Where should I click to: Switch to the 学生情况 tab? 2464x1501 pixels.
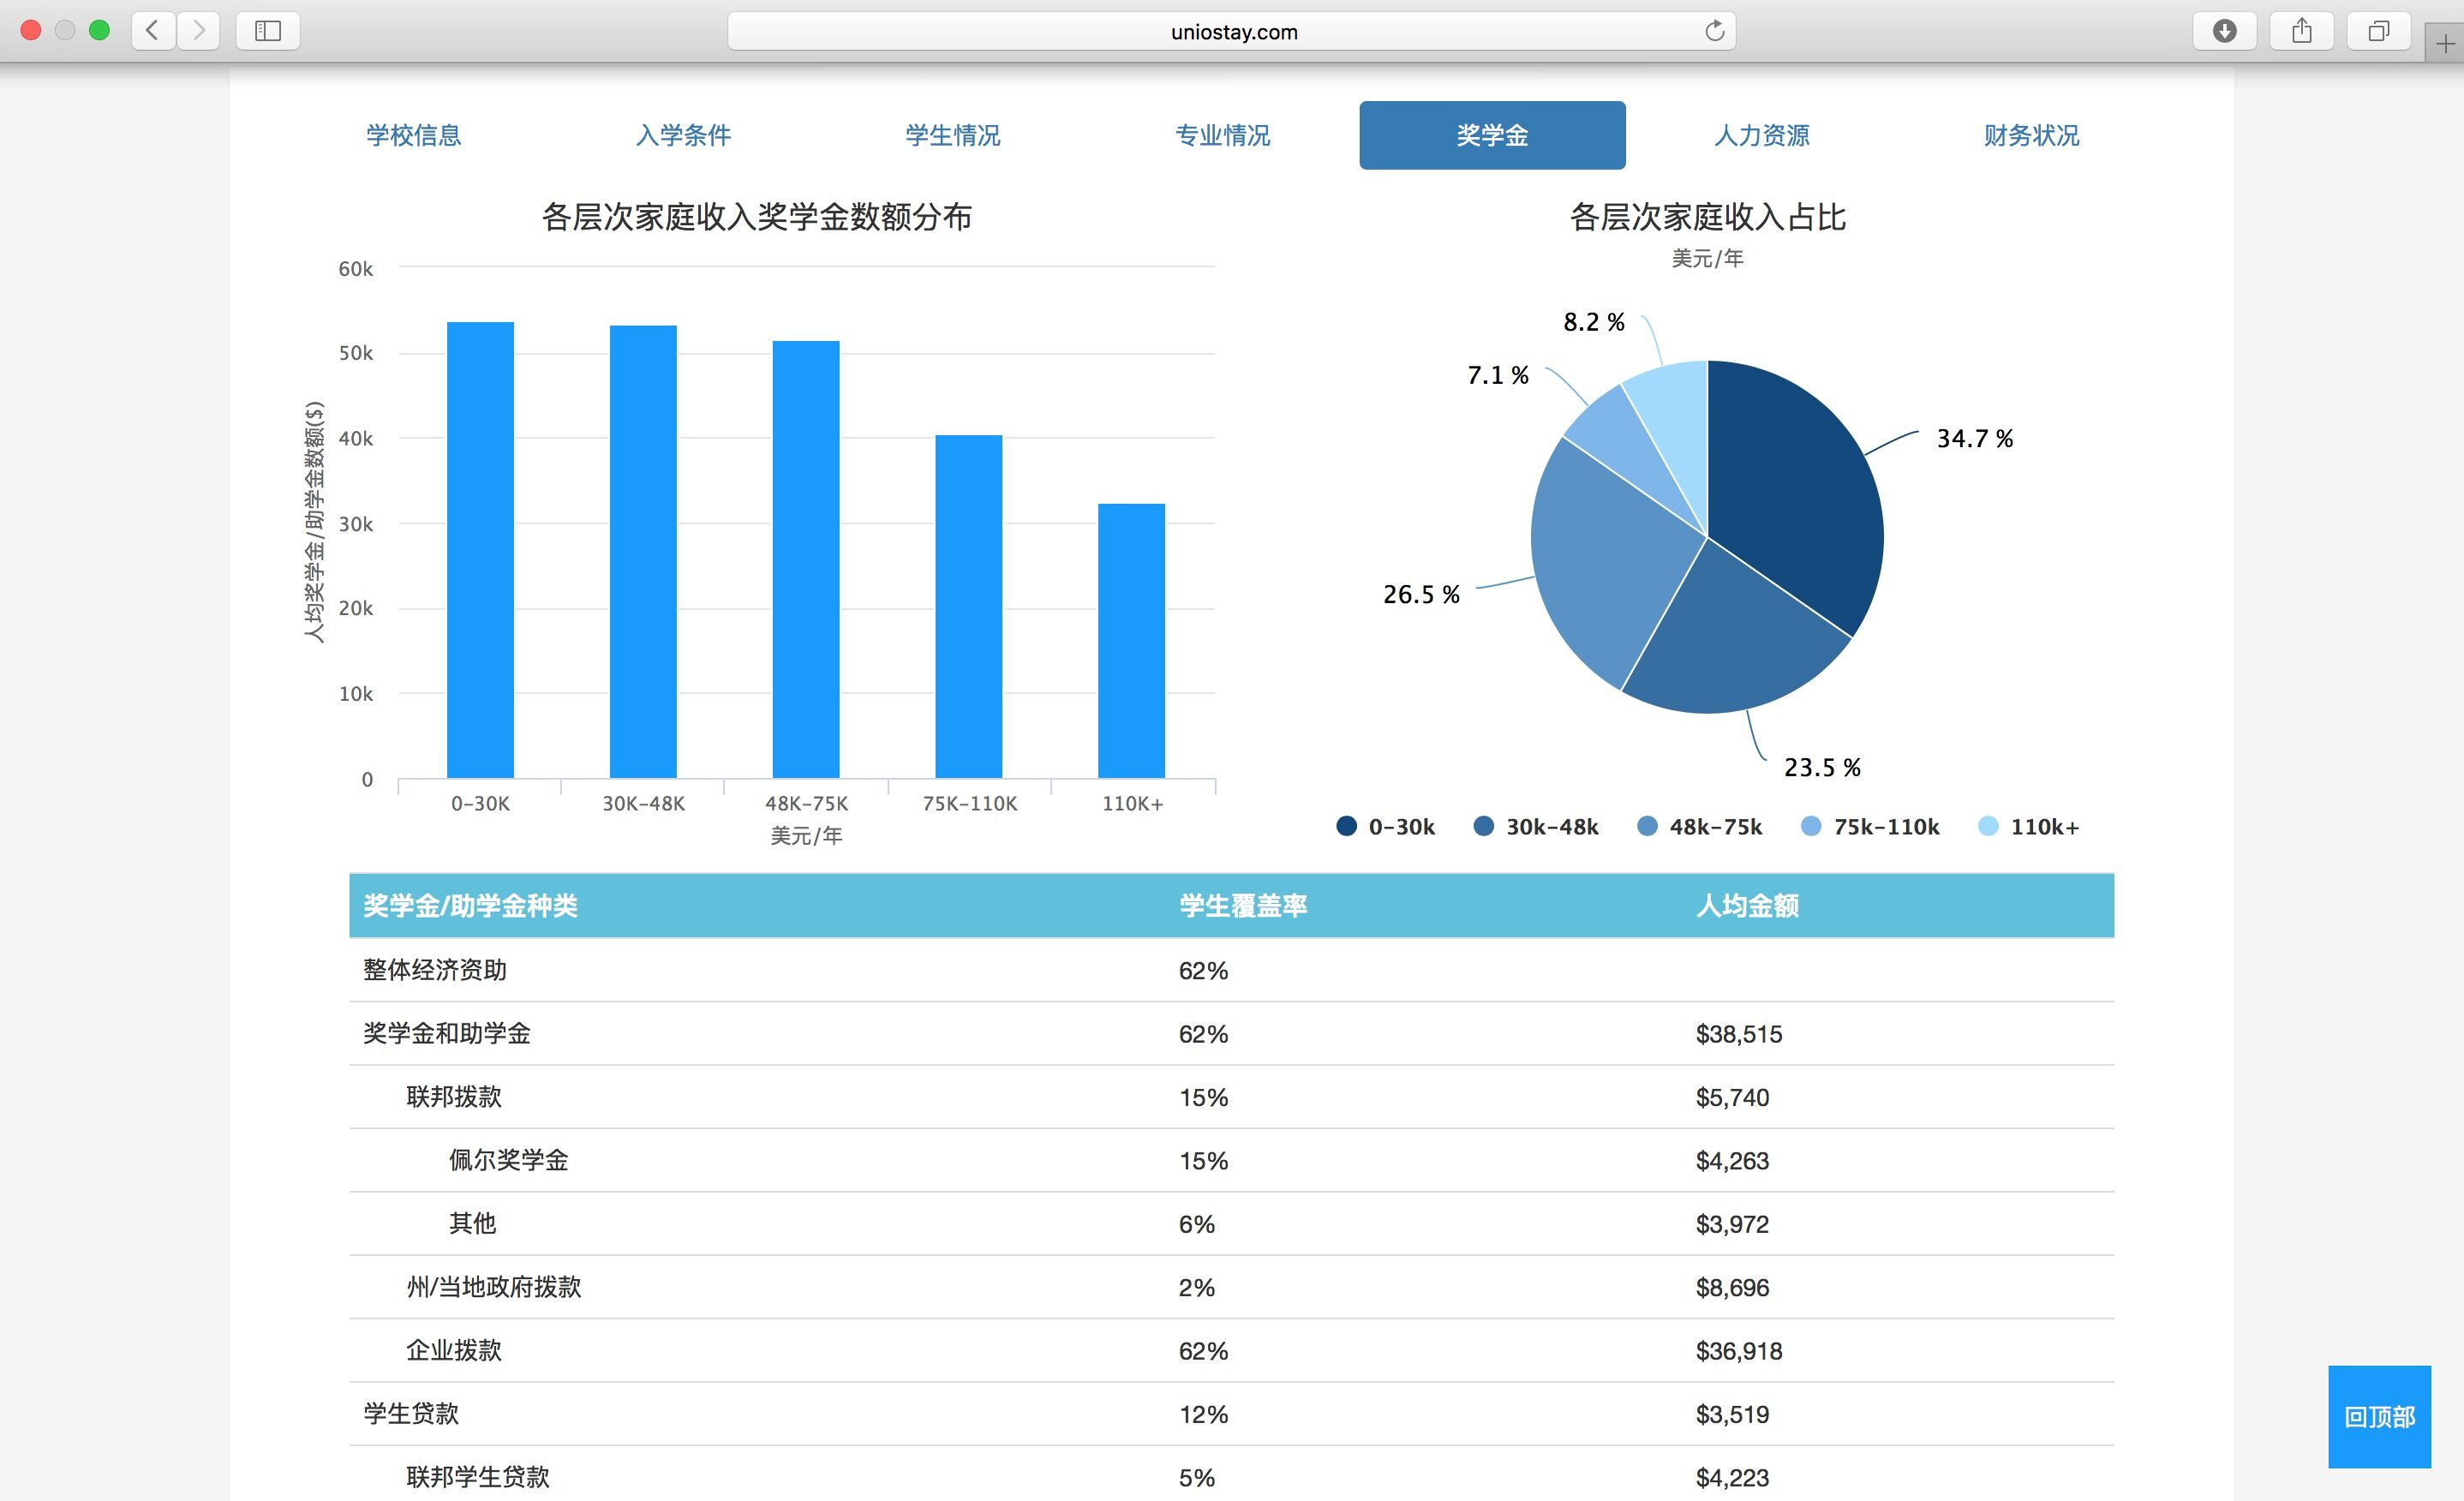tap(953, 135)
